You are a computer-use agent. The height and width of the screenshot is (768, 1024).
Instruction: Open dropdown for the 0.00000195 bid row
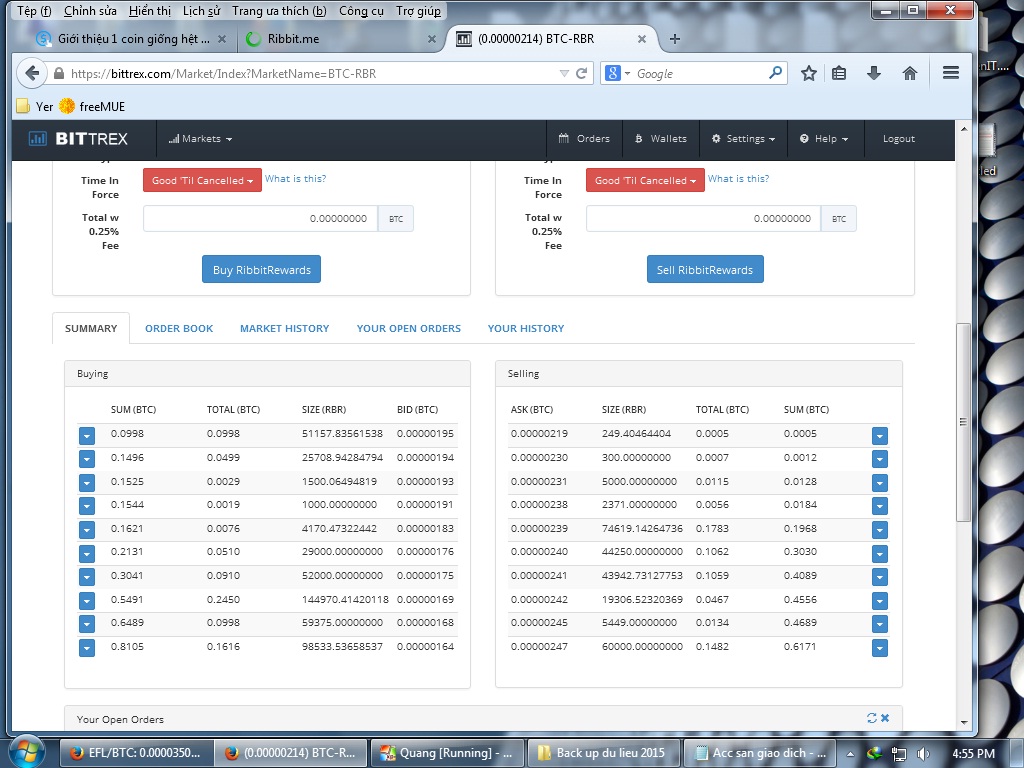[x=86, y=435]
